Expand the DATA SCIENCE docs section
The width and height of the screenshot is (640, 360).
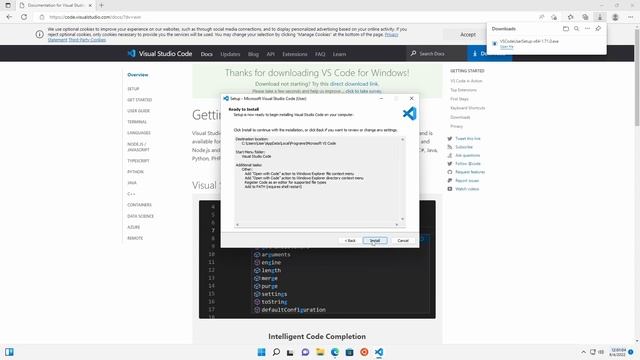click(x=140, y=216)
